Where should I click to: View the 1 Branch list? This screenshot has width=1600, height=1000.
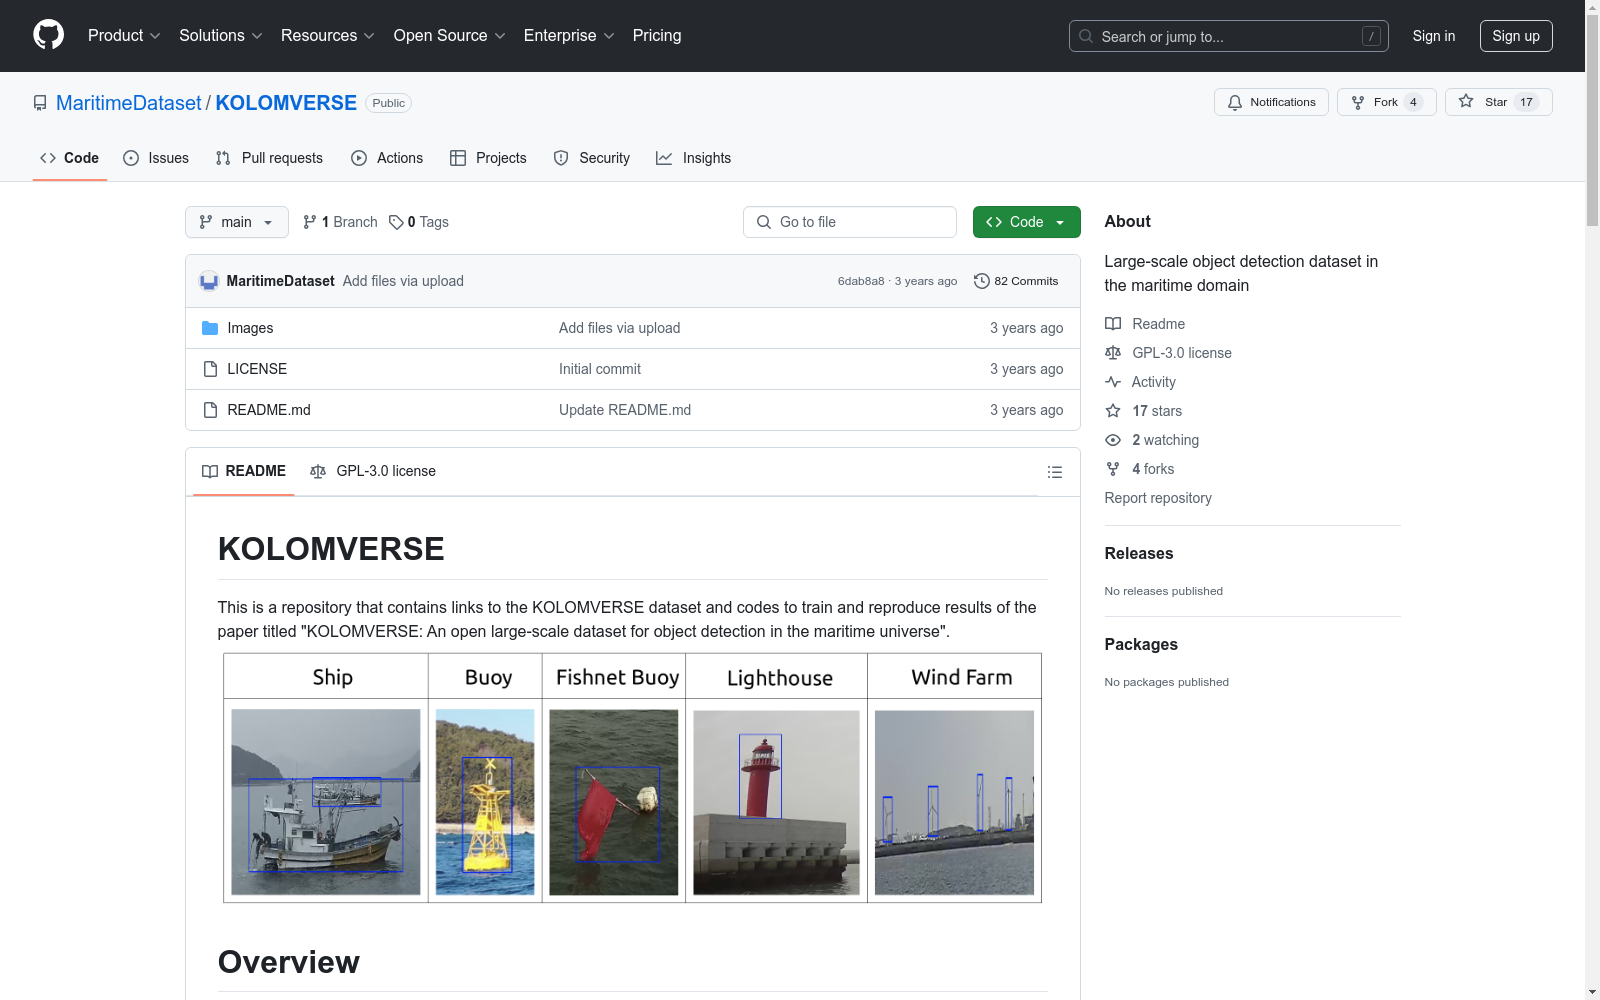(340, 222)
